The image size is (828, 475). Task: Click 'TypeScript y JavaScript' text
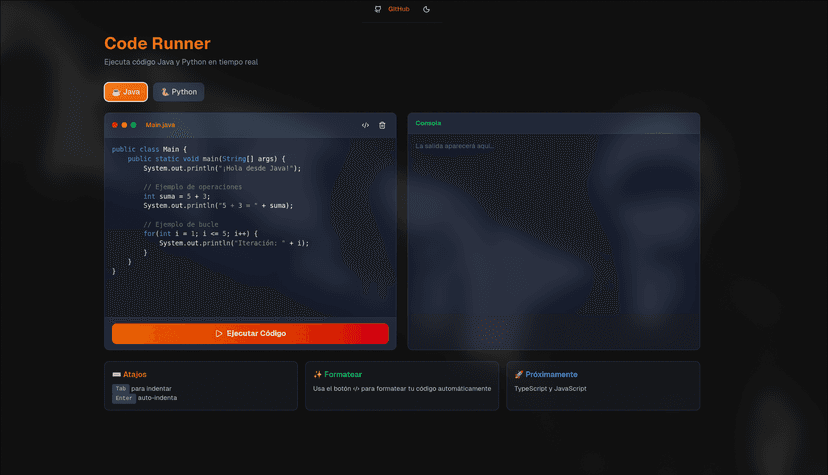pos(550,388)
